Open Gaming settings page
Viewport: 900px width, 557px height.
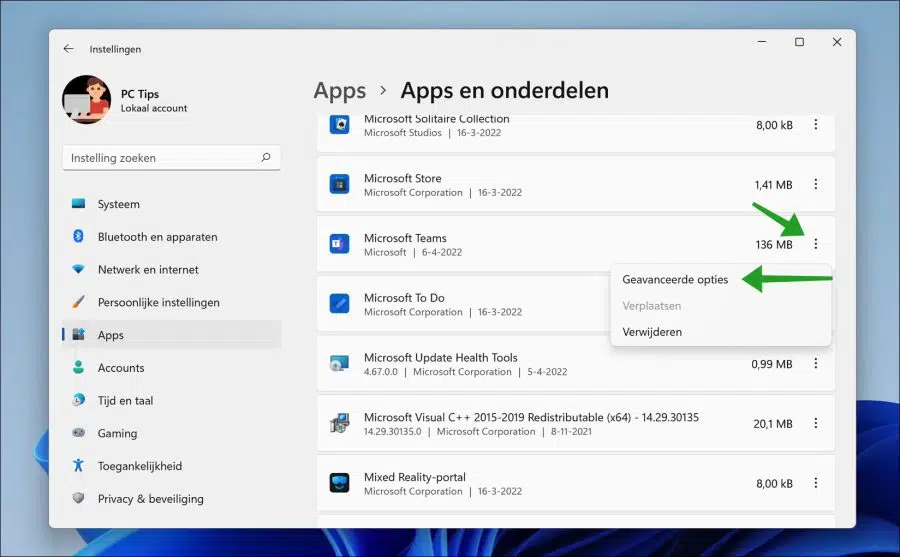click(x=172, y=433)
